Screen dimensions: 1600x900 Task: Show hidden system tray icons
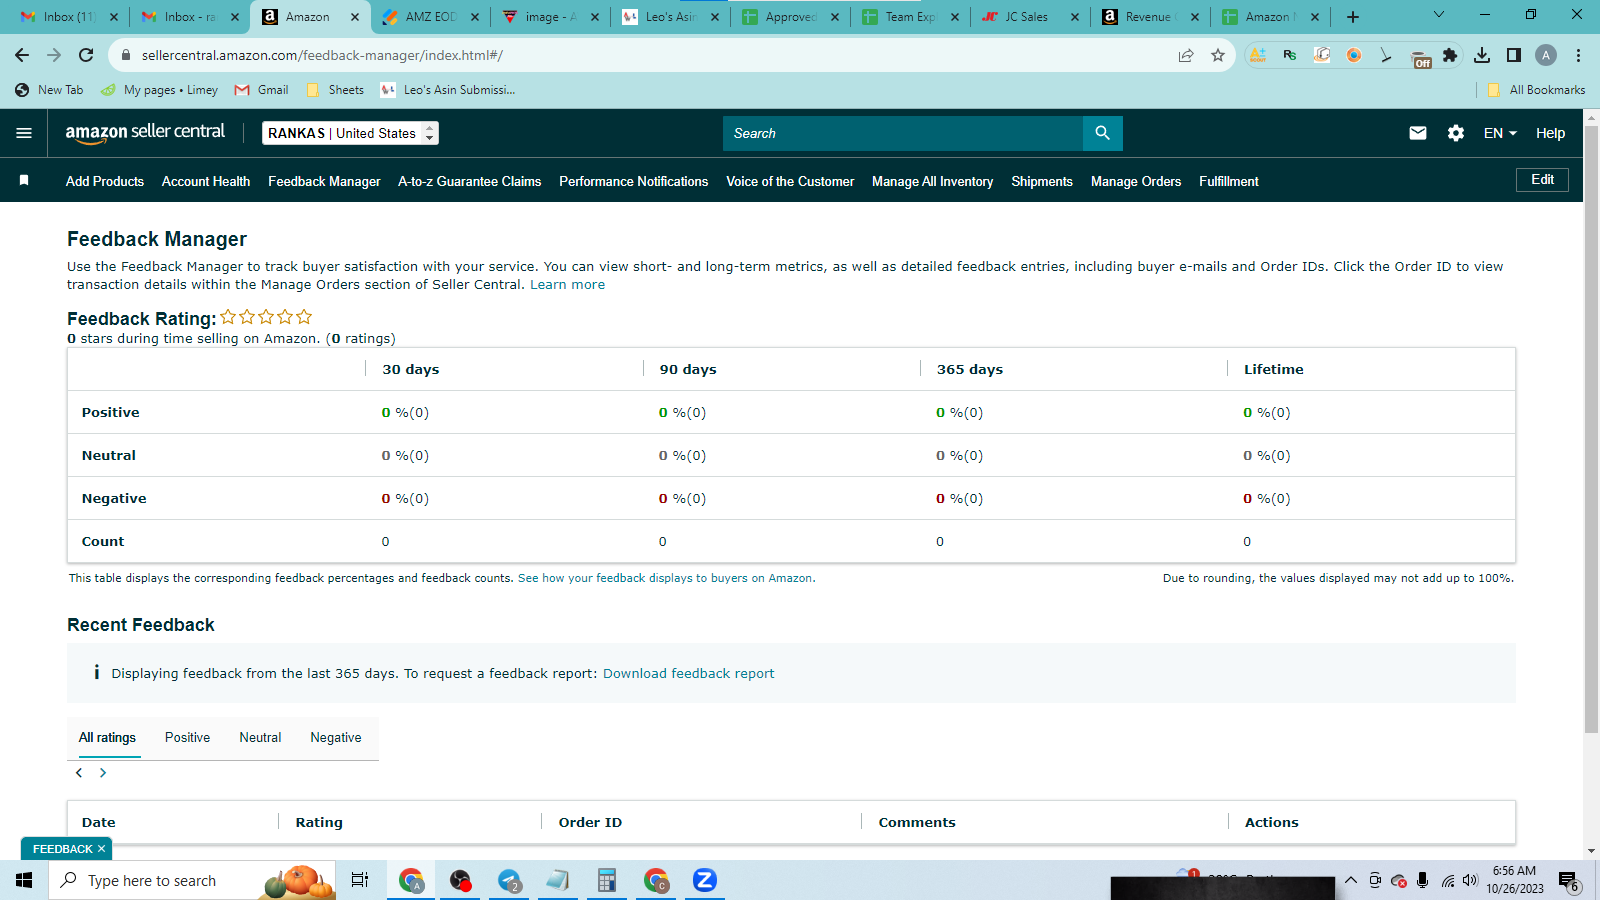[1350, 880]
